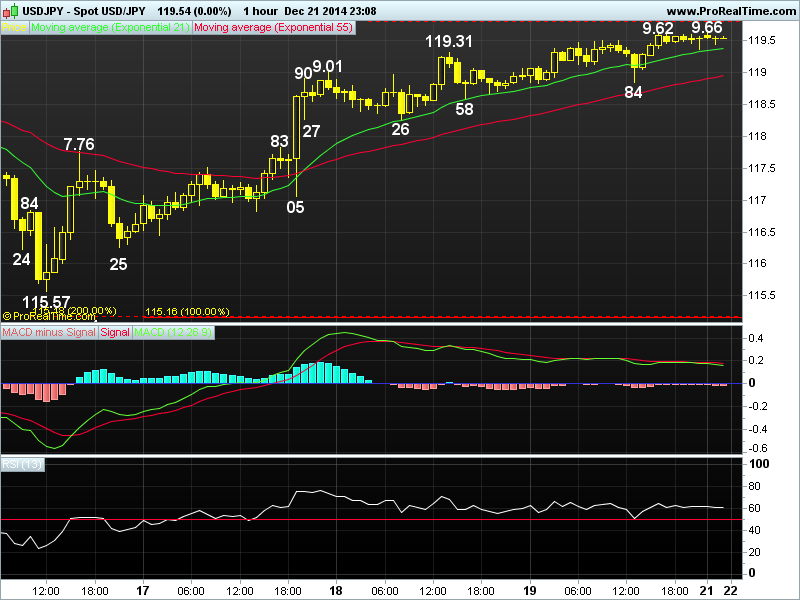Click the 9.01 peak annotation
The image size is (800, 600).
[328, 66]
